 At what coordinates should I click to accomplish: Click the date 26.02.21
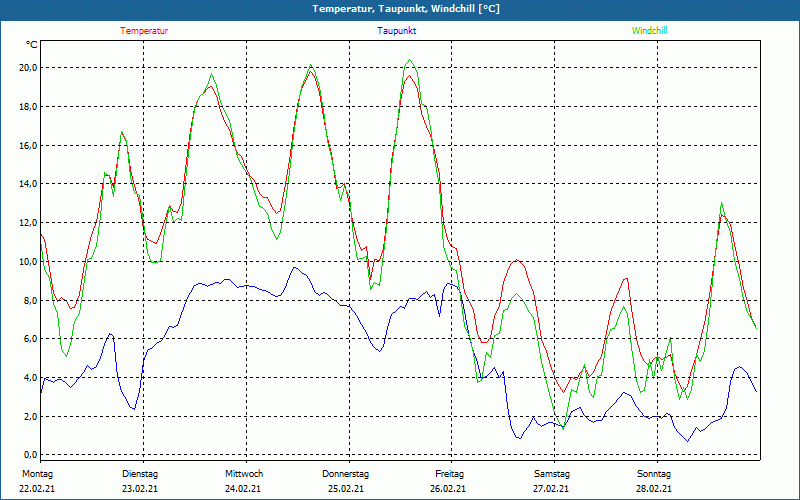pyautogui.click(x=448, y=489)
